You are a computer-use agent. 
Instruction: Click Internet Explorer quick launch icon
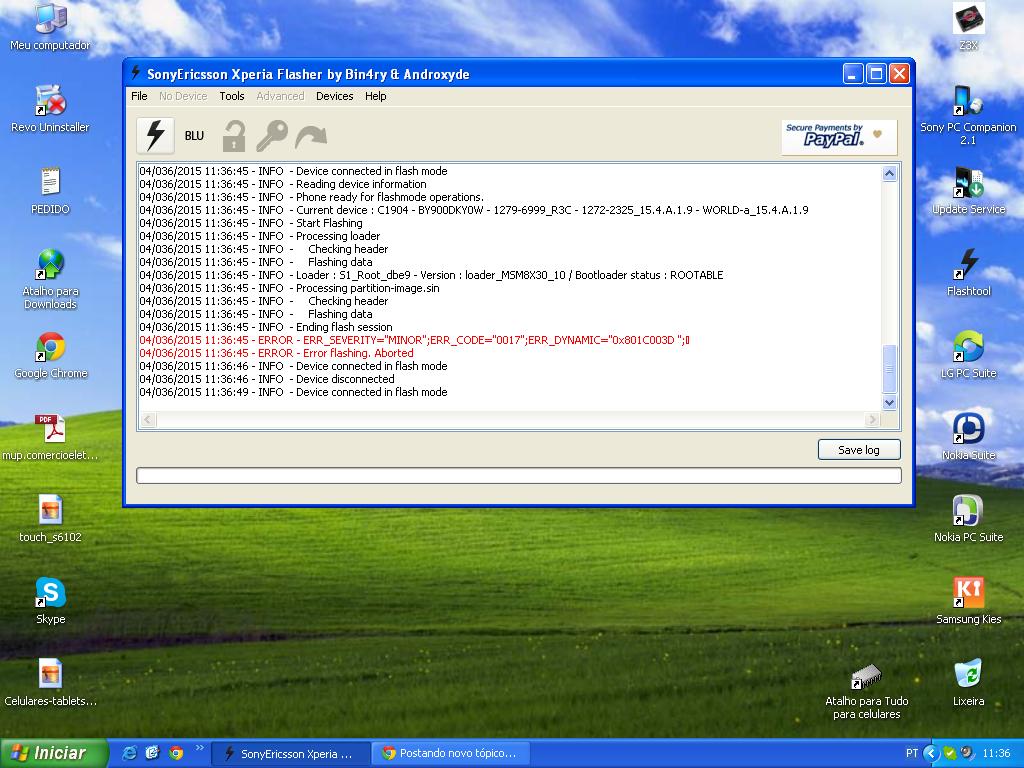130,753
